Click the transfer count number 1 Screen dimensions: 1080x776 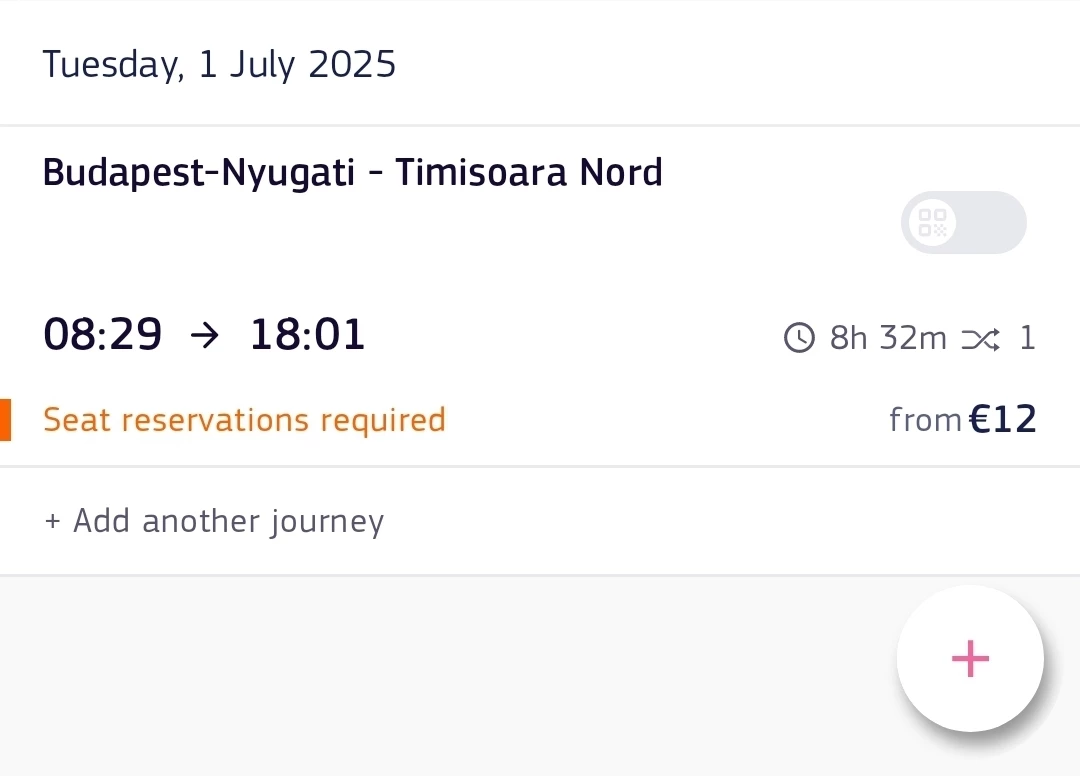coord(1027,338)
